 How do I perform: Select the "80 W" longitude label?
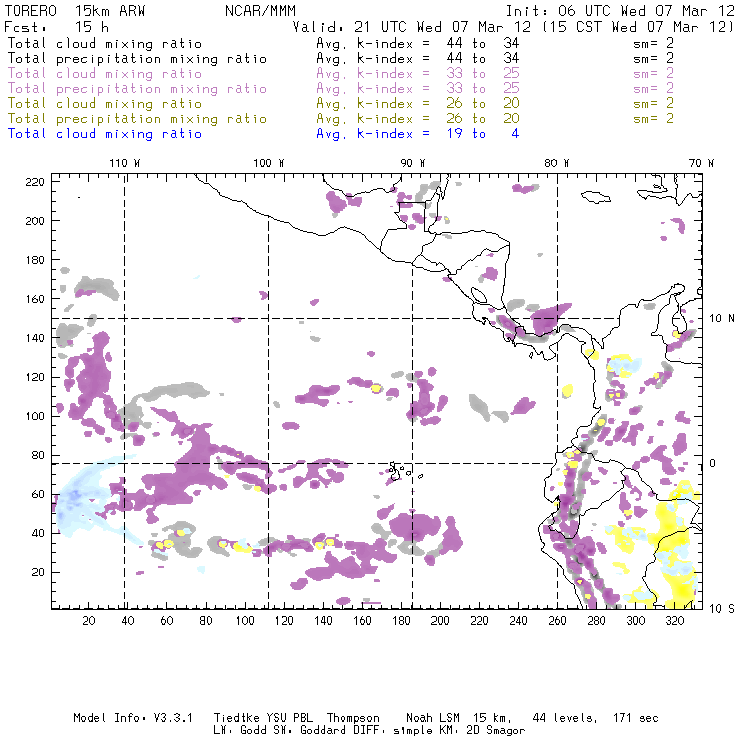point(557,163)
